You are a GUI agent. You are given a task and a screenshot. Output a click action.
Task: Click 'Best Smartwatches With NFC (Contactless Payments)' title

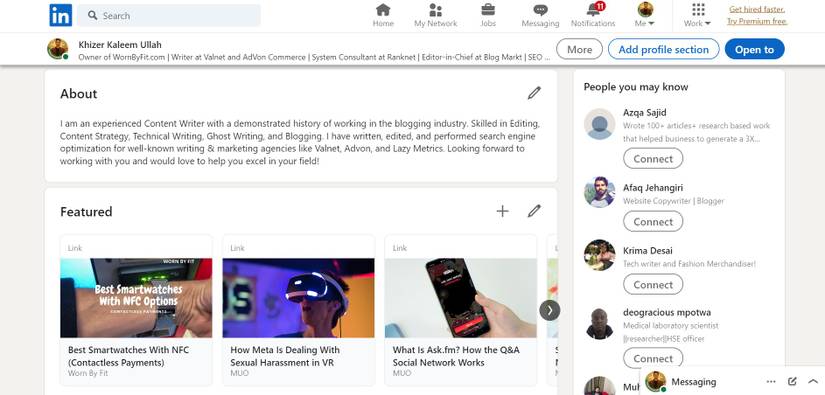tap(128, 356)
